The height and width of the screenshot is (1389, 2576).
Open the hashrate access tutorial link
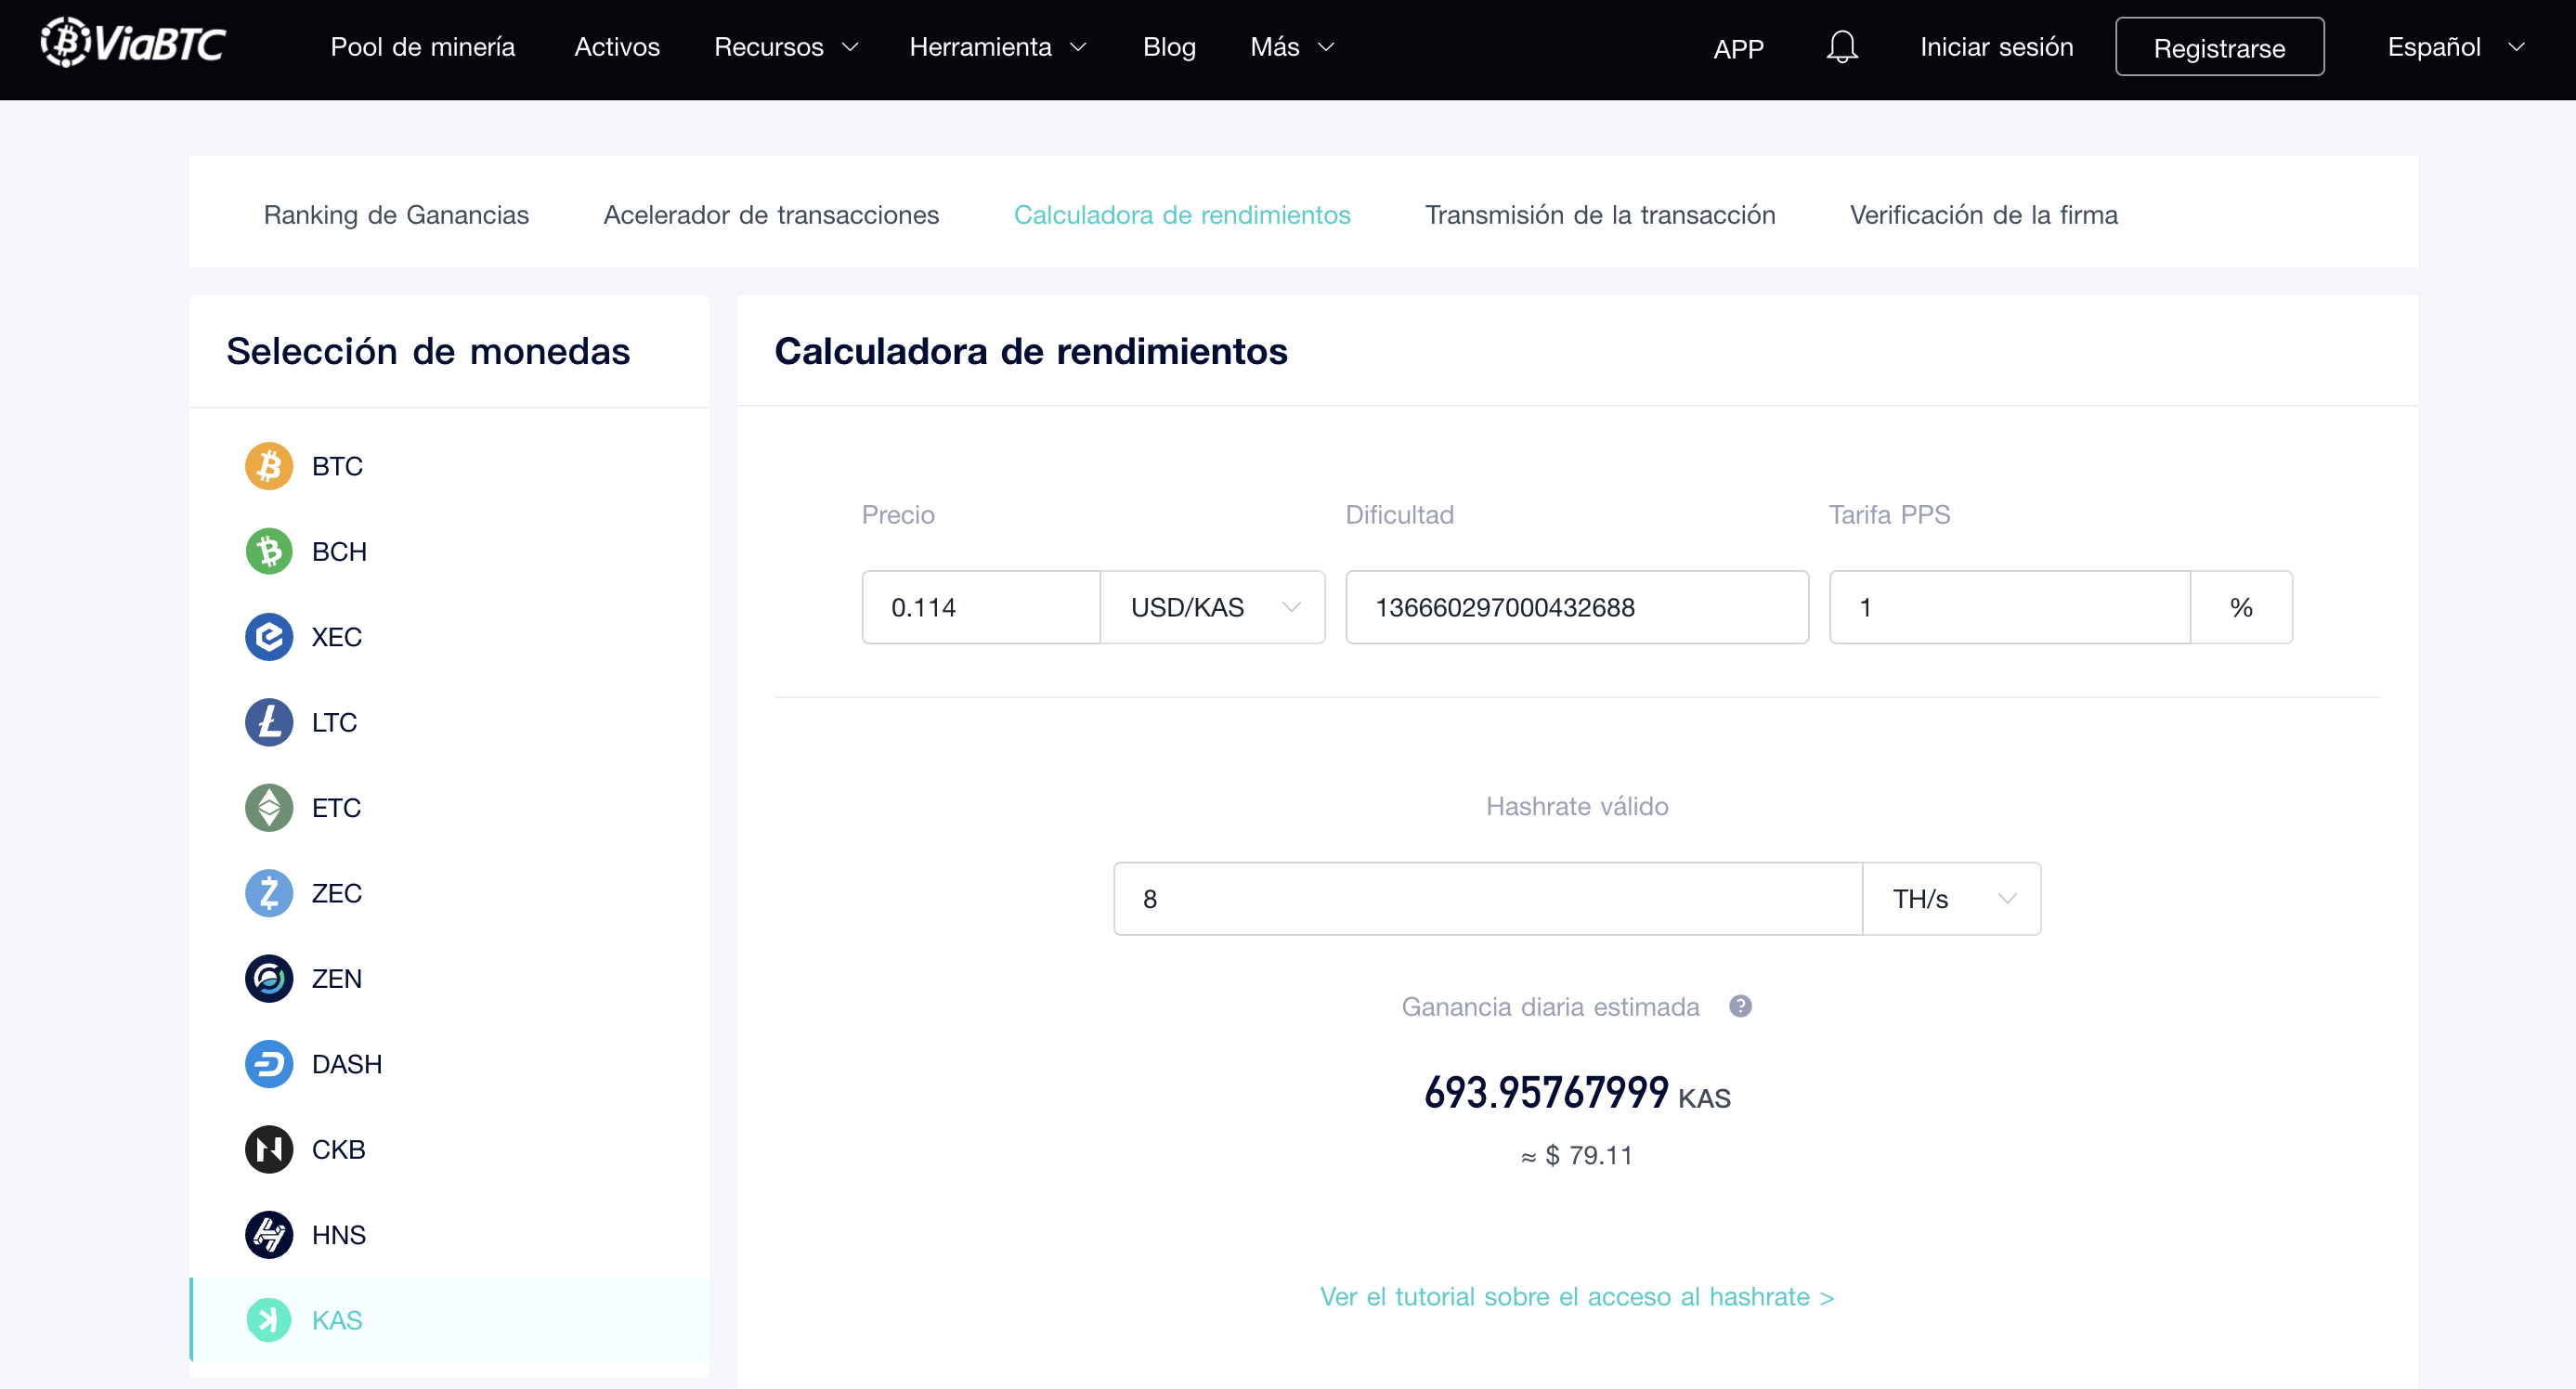tap(1576, 1296)
